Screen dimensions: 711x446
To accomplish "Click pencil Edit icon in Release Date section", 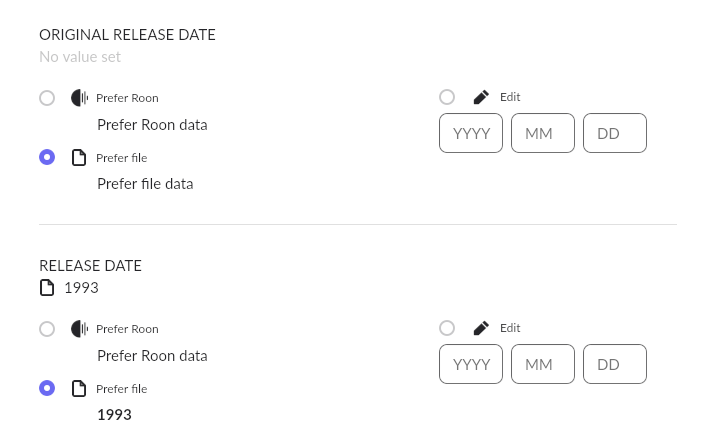I will tap(481, 328).
